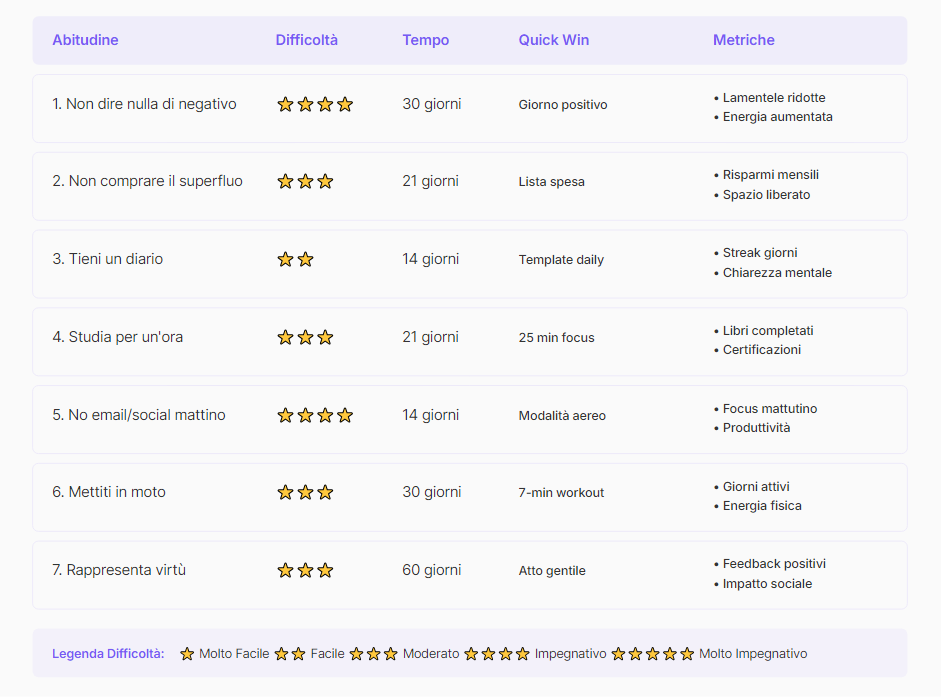Click the '60 giorni' duration for 'Rappresenta virtù'
Viewport: 941px width, 698px height.
pyautogui.click(x=431, y=570)
